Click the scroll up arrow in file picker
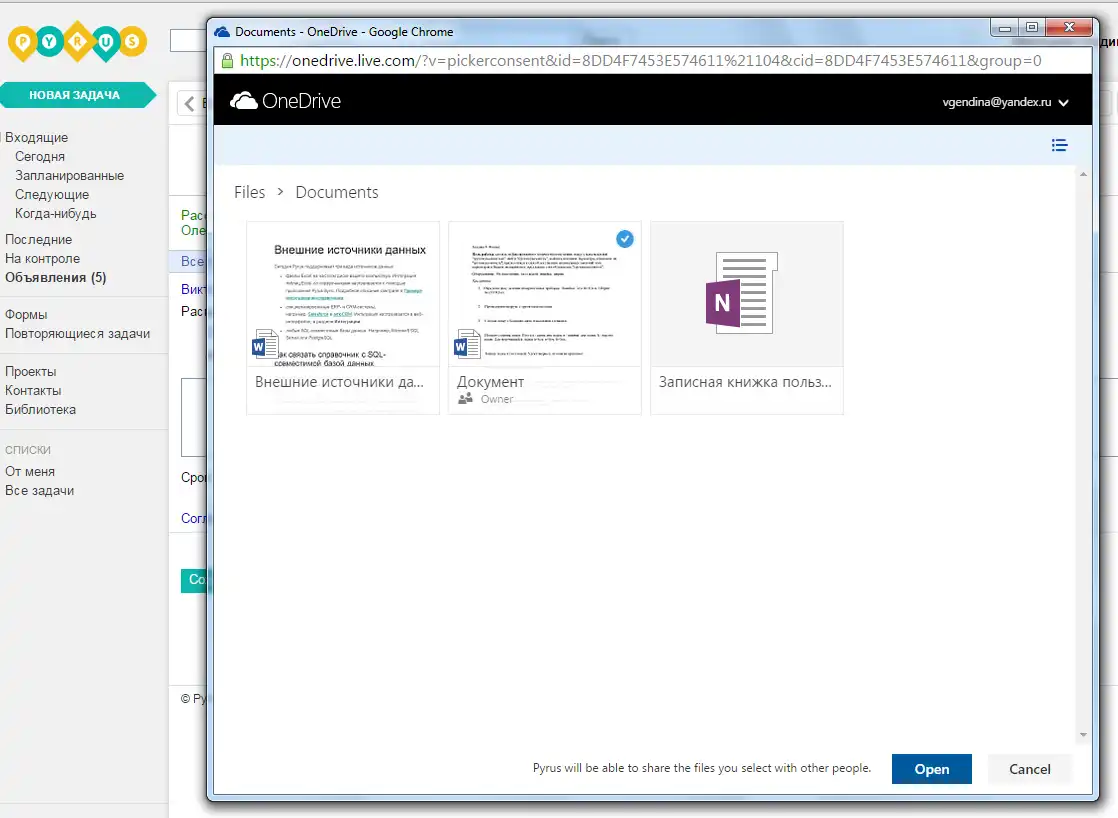Viewport: 1118px width, 818px height. click(x=1083, y=175)
